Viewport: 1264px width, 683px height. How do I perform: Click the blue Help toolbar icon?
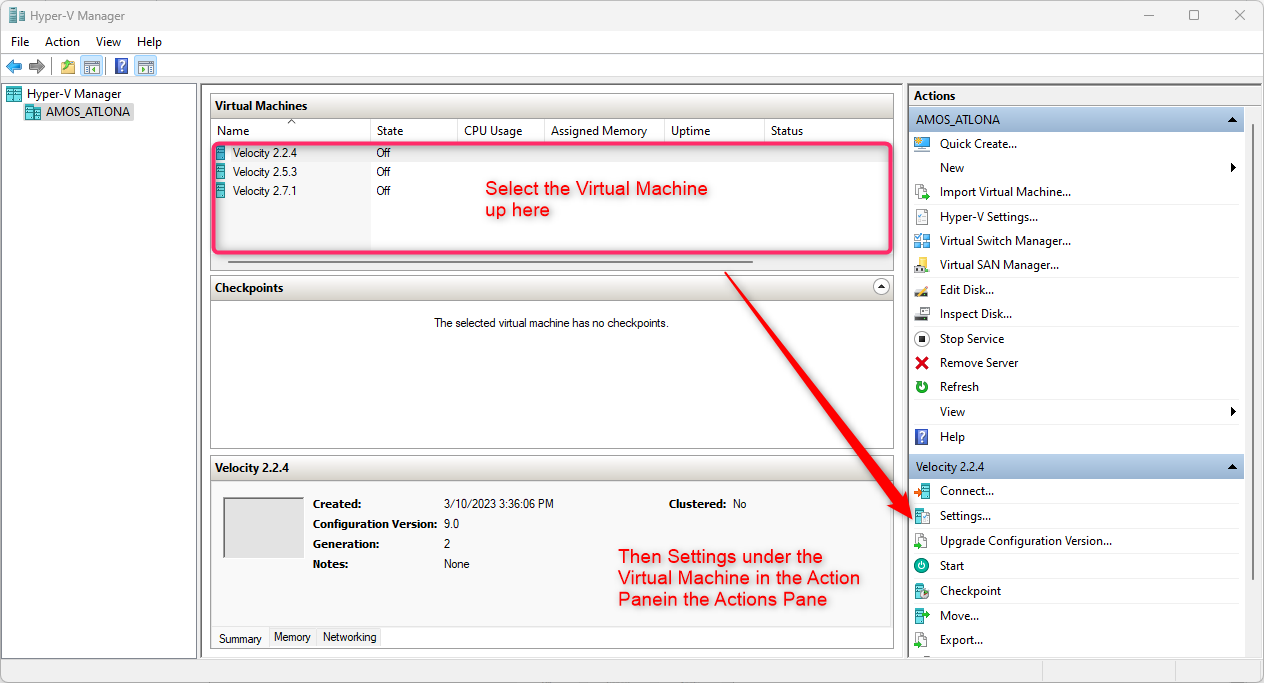tap(121, 67)
